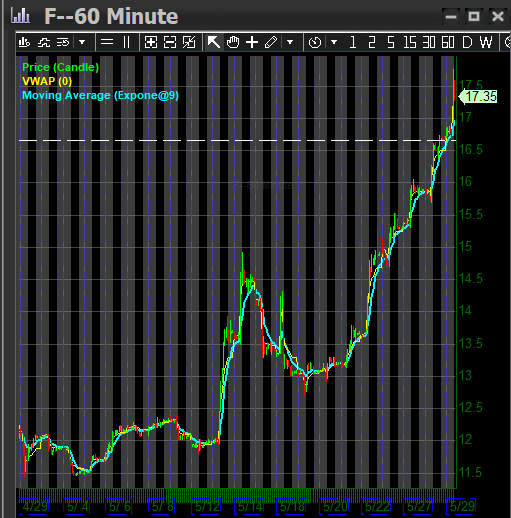Screen dimensions: 511x518
Task: Click the Price (Candle) legend label
Action: (x=60, y=67)
